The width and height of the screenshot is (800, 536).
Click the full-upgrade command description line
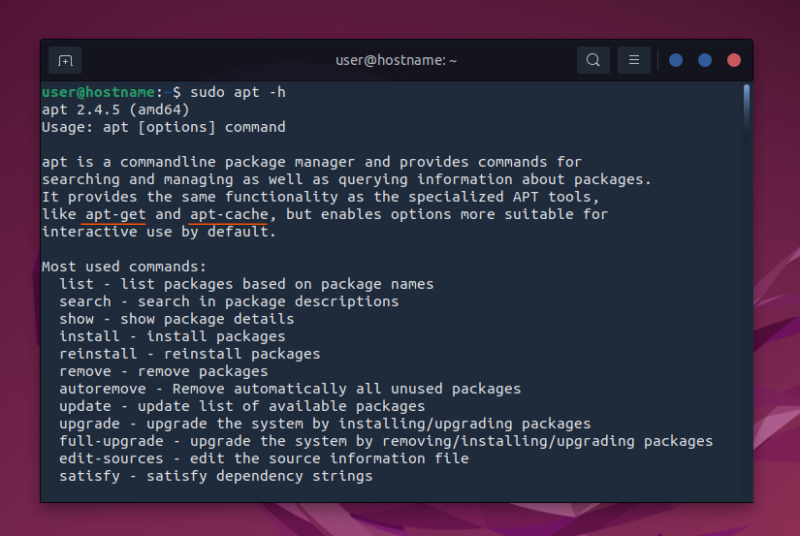point(386,441)
